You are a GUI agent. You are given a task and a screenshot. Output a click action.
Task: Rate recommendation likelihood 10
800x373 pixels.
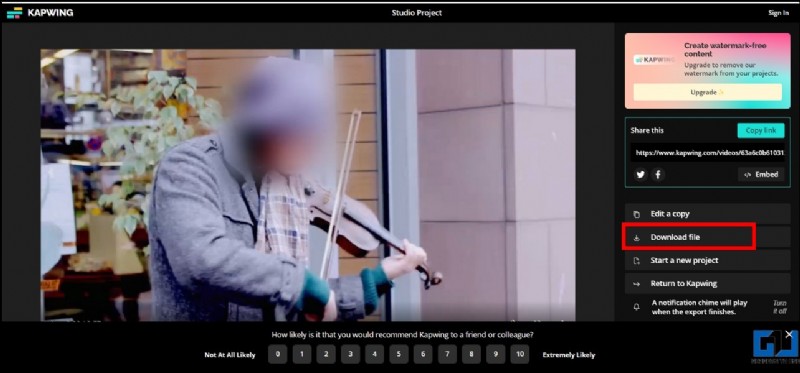tap(520, 354)
